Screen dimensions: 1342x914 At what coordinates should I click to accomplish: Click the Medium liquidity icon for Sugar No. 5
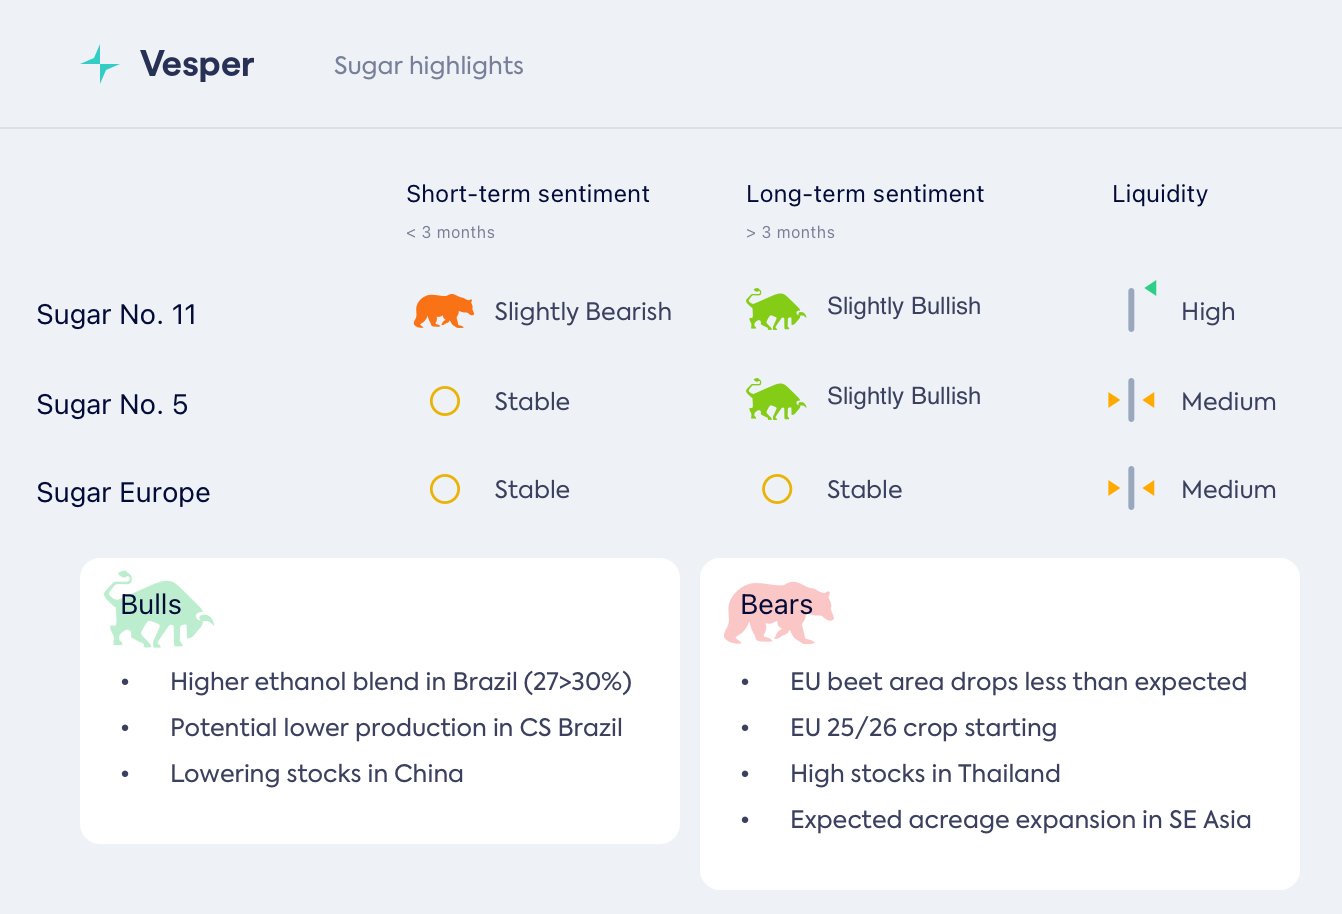point(1131,401)
